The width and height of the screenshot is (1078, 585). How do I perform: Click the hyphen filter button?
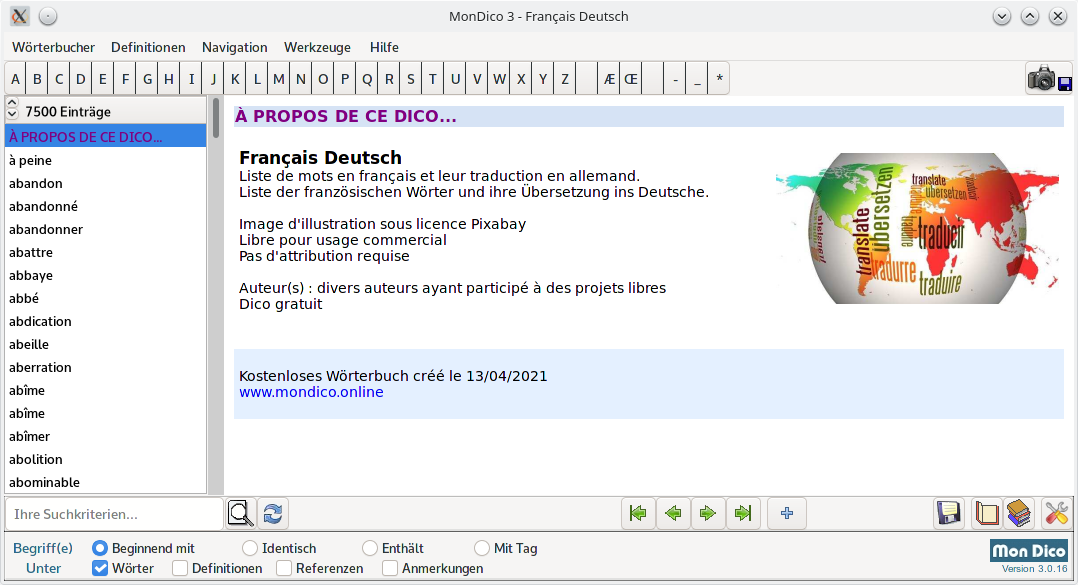click(675, 79)
